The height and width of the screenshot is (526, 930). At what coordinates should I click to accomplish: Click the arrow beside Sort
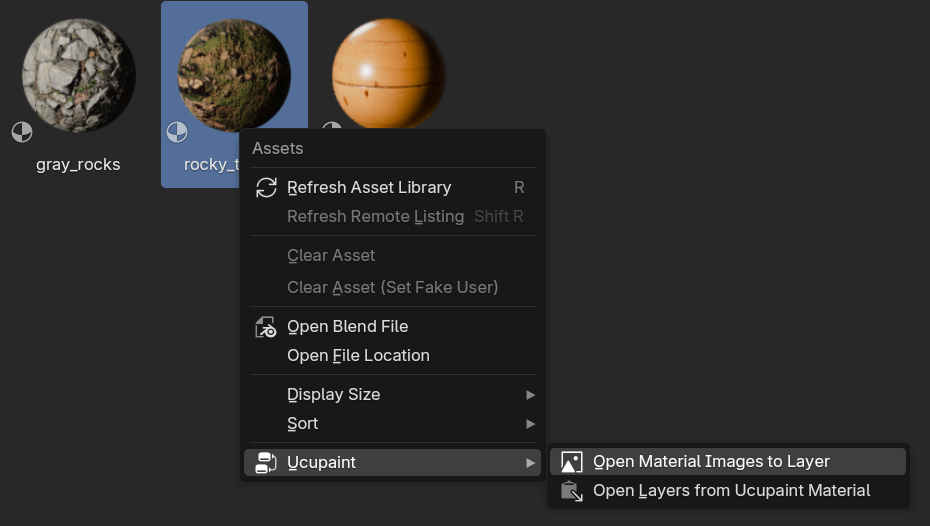pos(530,424)
